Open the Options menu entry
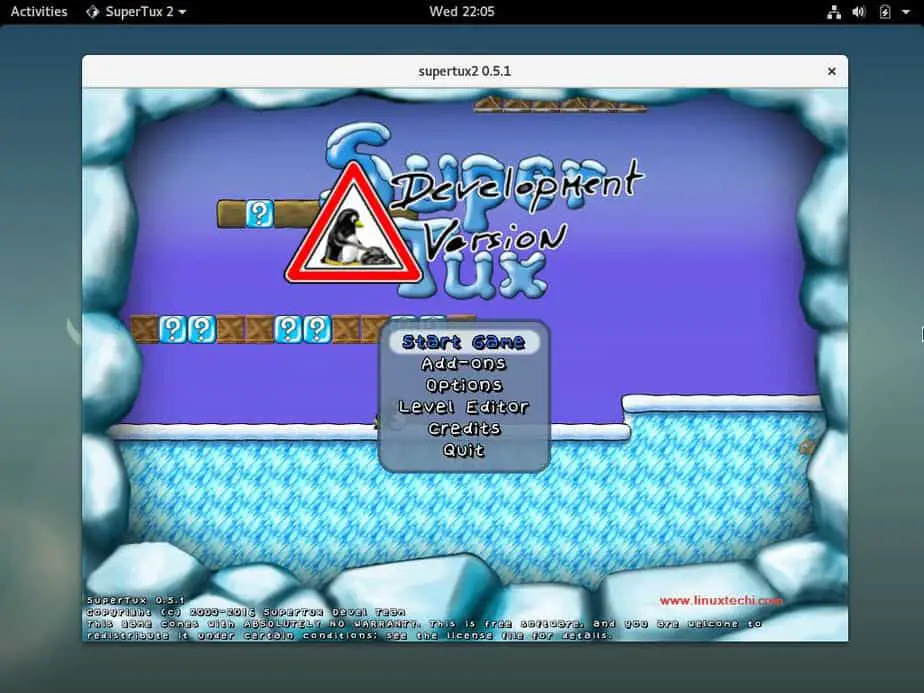 (x=464, y=385)
